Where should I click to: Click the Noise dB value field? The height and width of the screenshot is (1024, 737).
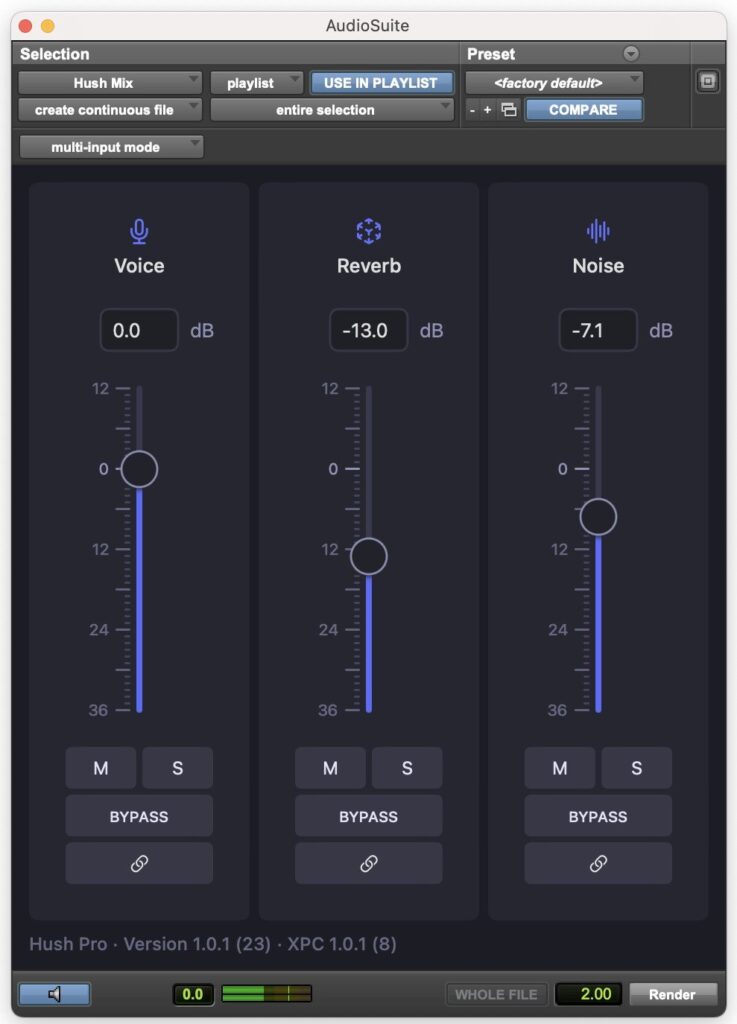coord(597,330)
